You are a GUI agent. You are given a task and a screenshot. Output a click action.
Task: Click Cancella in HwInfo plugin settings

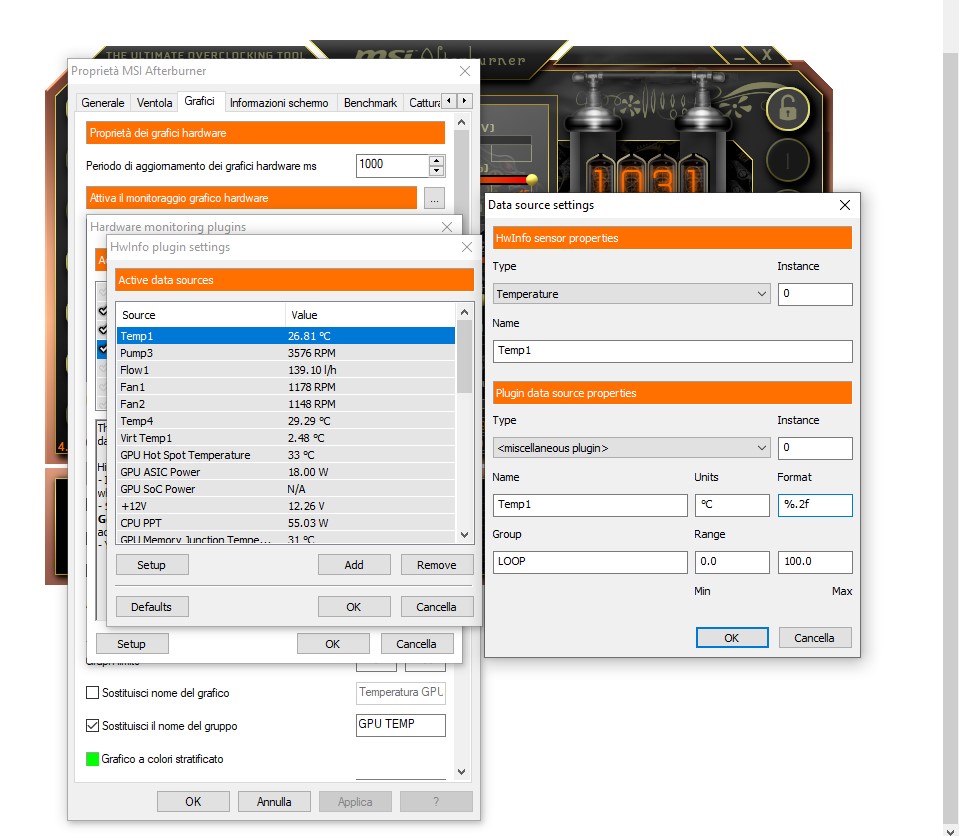(437, 607)
